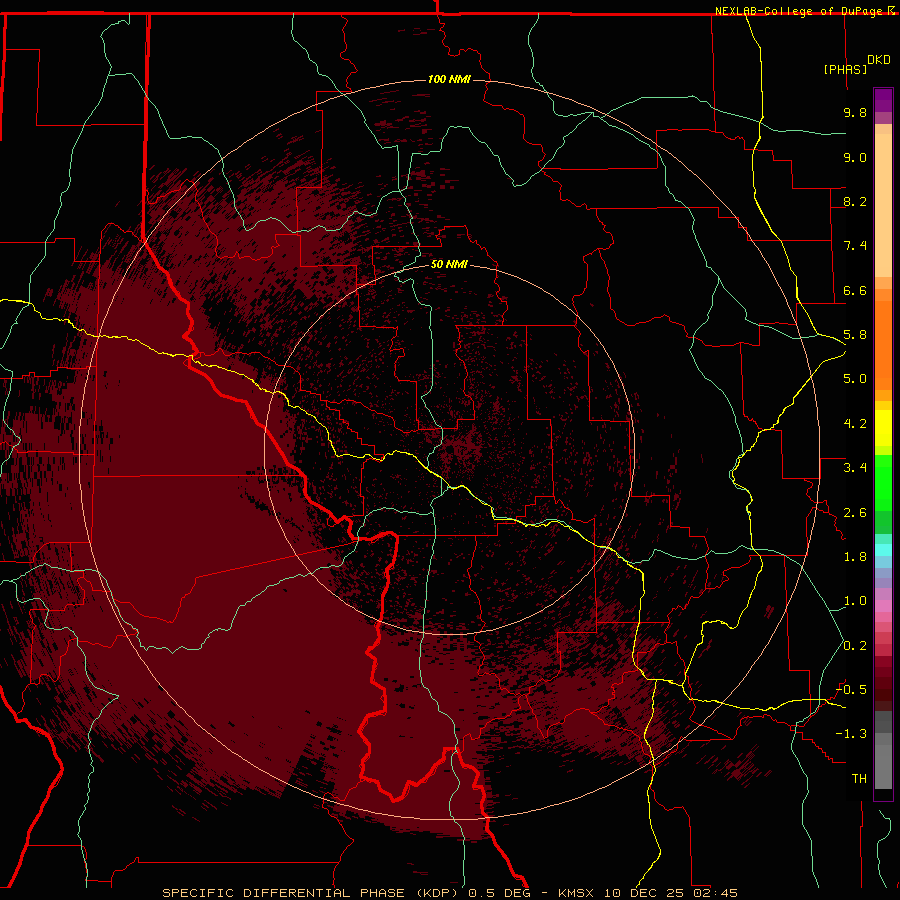The height and width of the screenshot is (900, 900).
Task: Click the yellow band in the color scale
Action: coord(883,428)
